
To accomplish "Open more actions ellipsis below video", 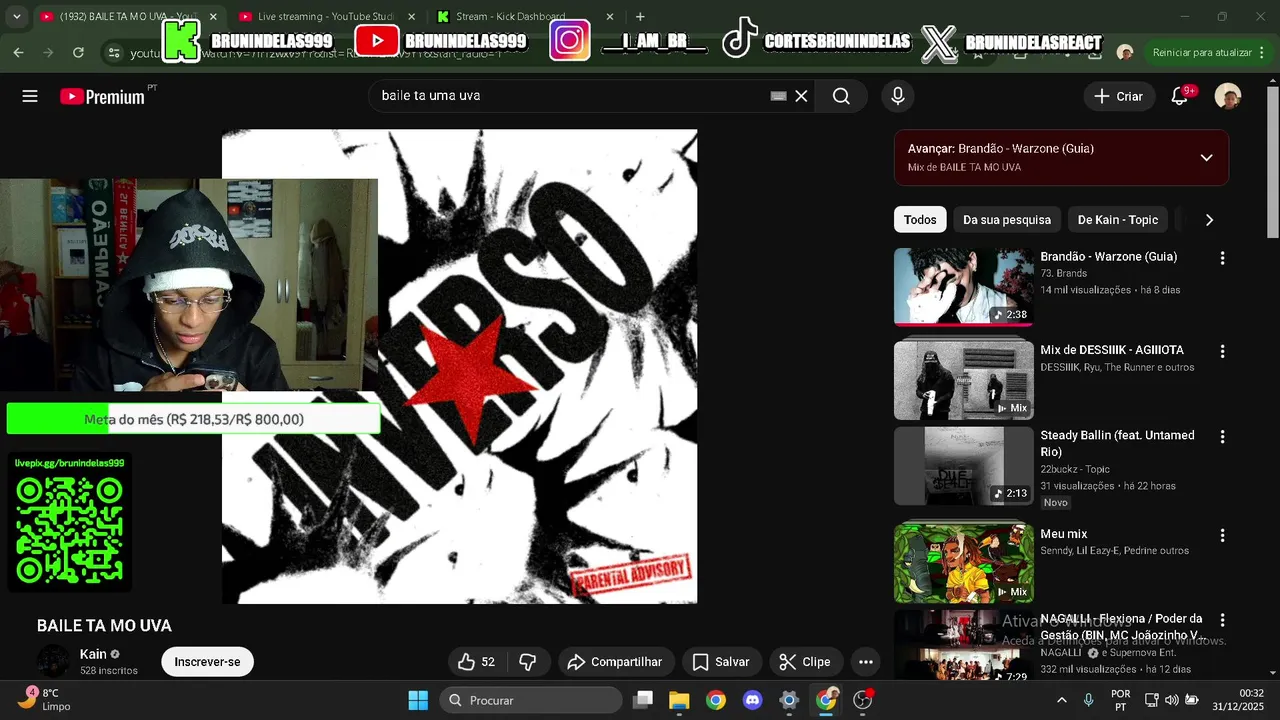I will point(866,662).
